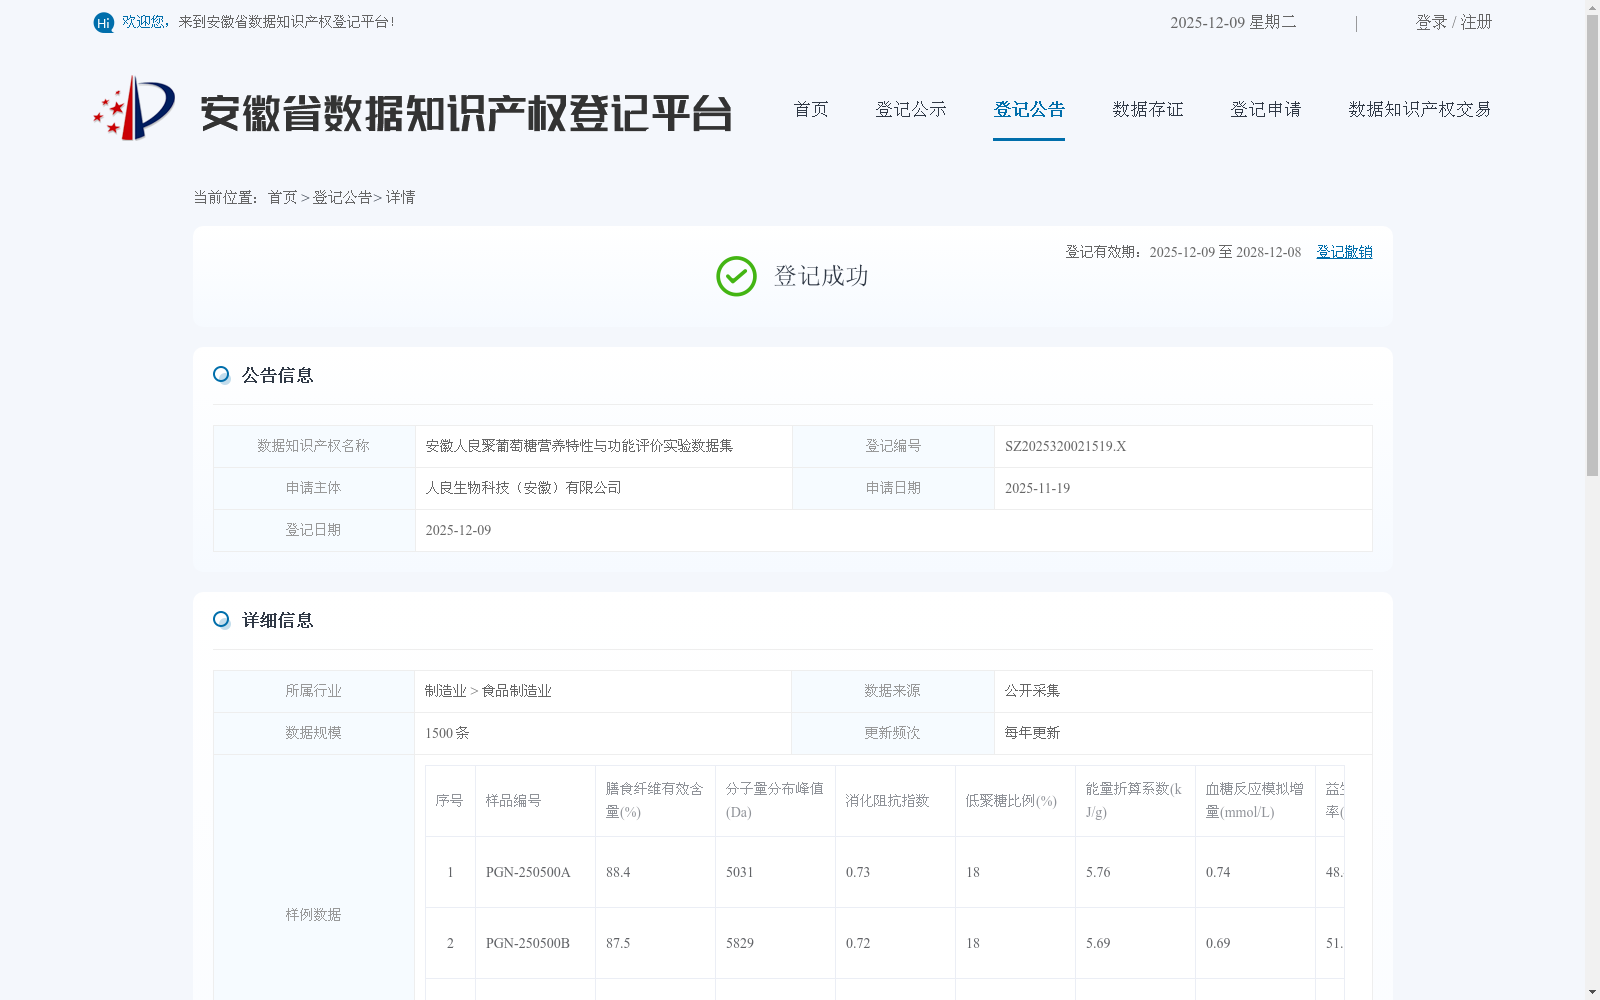Click the 详细信息 section bullet icon

(x=221, y=620)
